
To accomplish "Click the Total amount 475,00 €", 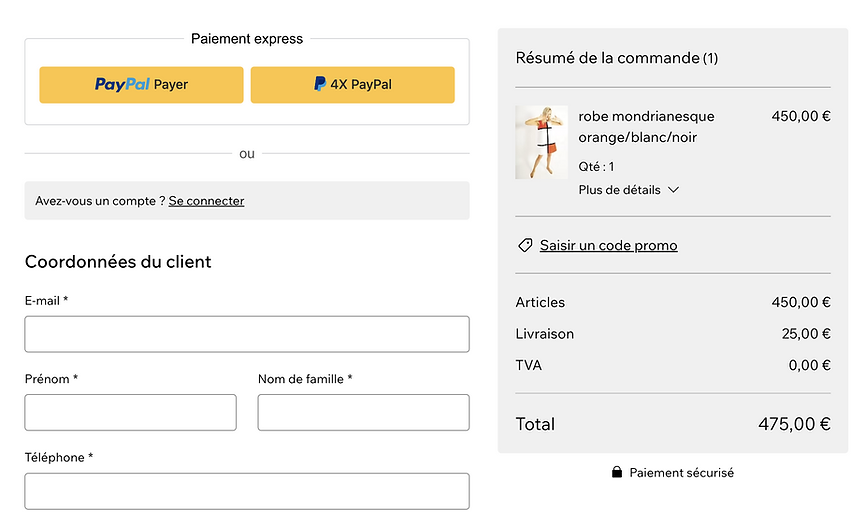I will click(794, 424).
